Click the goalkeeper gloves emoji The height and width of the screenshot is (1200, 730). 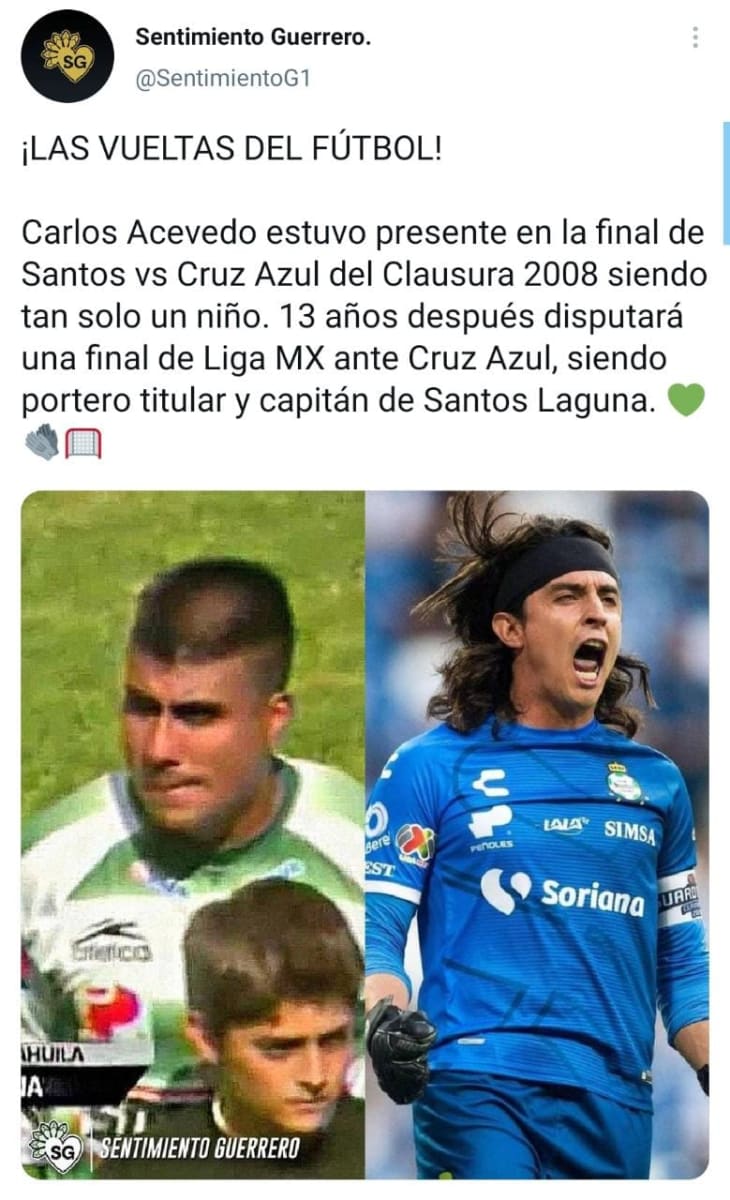pyautogui.click(x=41, y=442)
